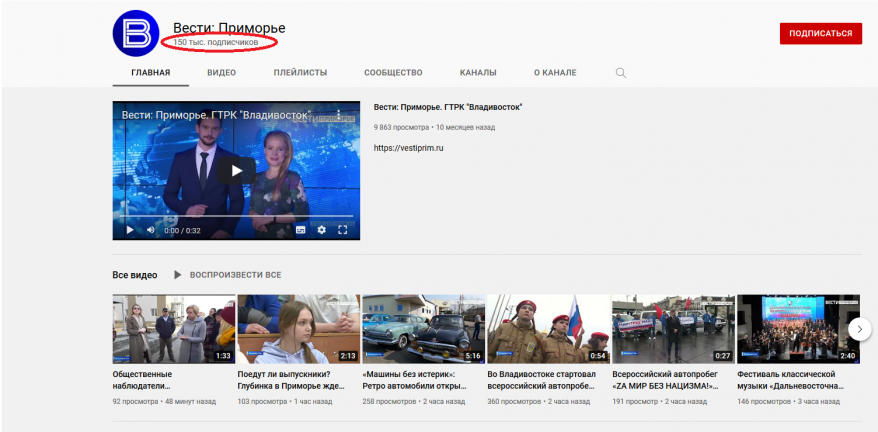The width and height of the screenshot is (878, 432).
Task: Open the 0:54 video thumbnail
Action: pyautogui.click(x=548, y=329)
